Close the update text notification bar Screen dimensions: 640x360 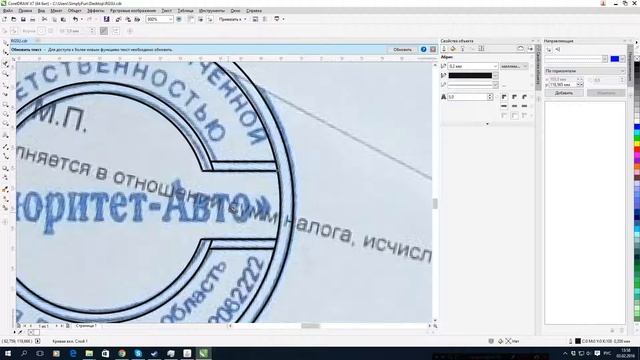coord(433,49)
